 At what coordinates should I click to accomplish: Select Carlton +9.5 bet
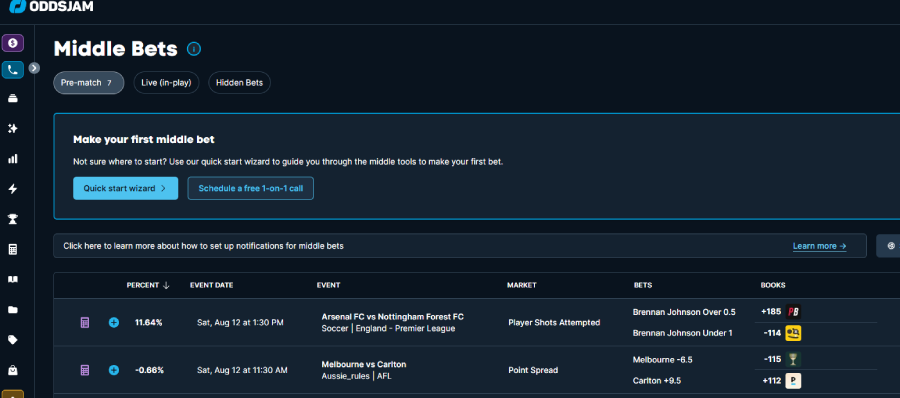coord(657,381)
